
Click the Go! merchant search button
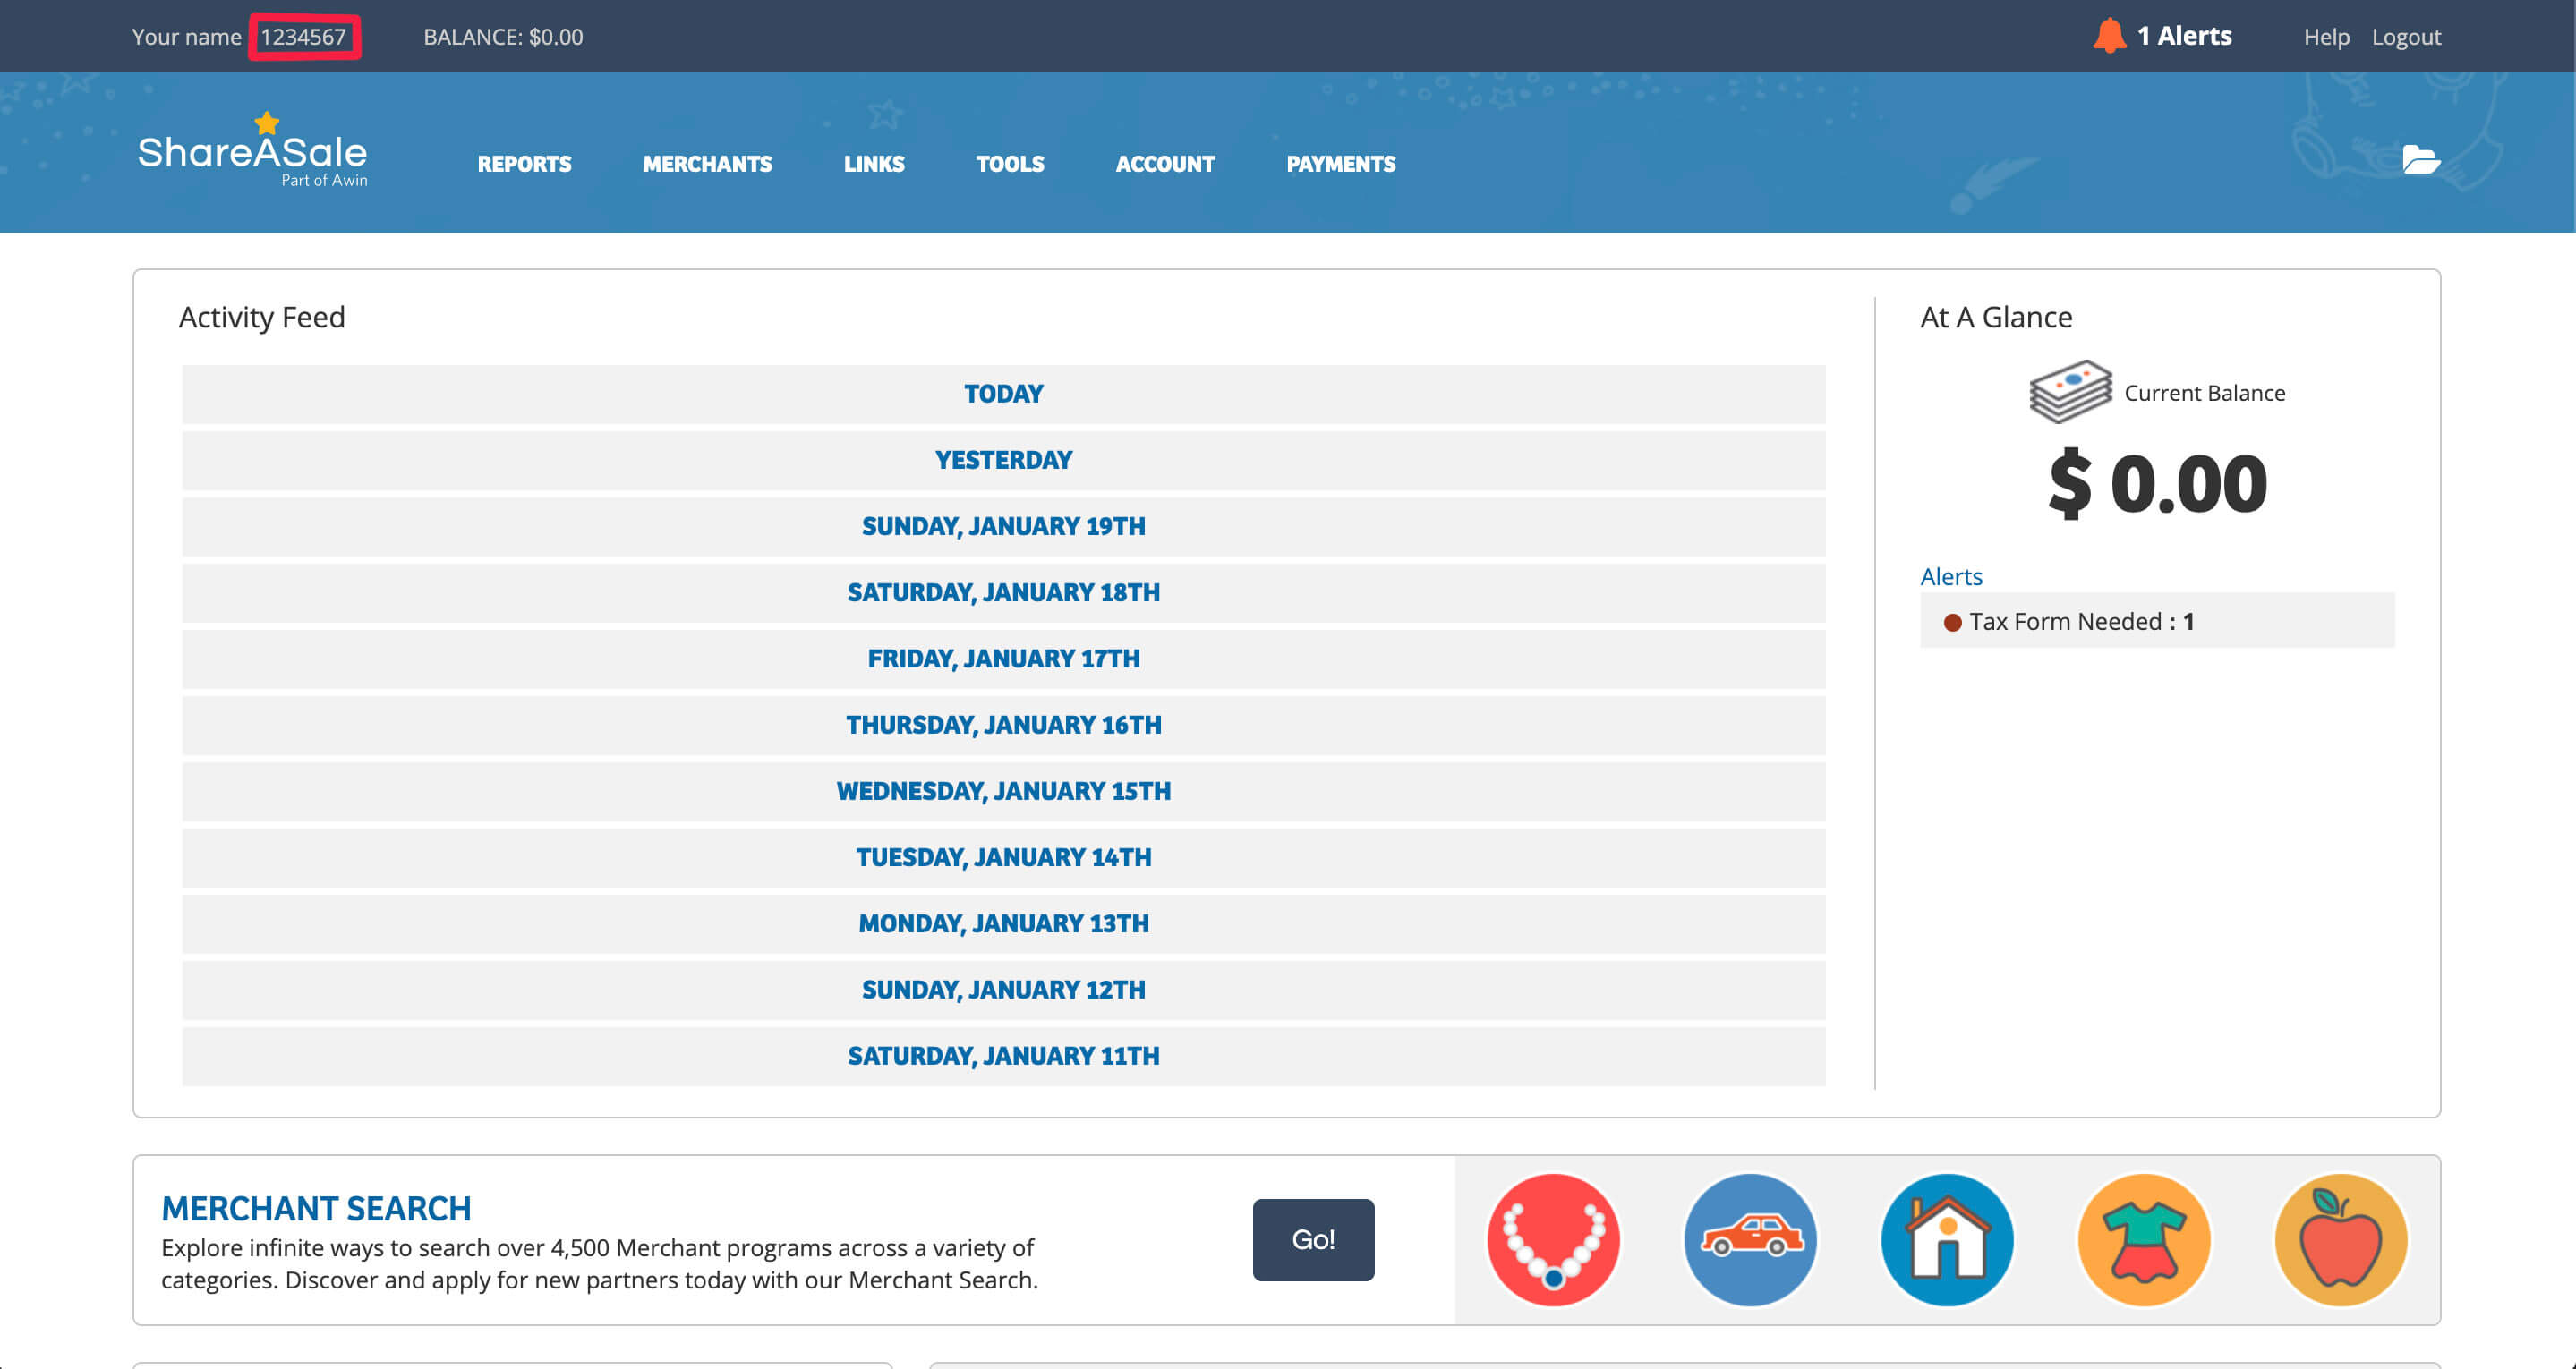click(1313, 1240)
